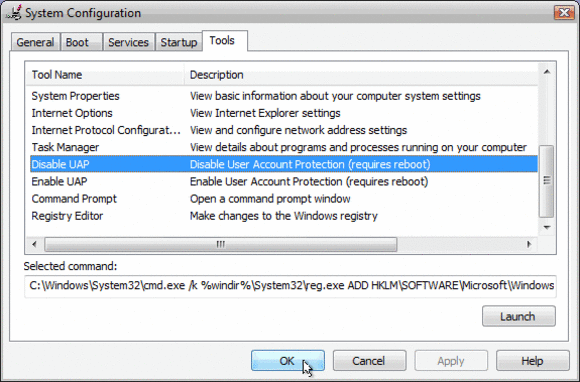The height and width of the screenshot is (382, 580).
Task: Choose the Task Manager entry
Action: click(x=284, y=147)
